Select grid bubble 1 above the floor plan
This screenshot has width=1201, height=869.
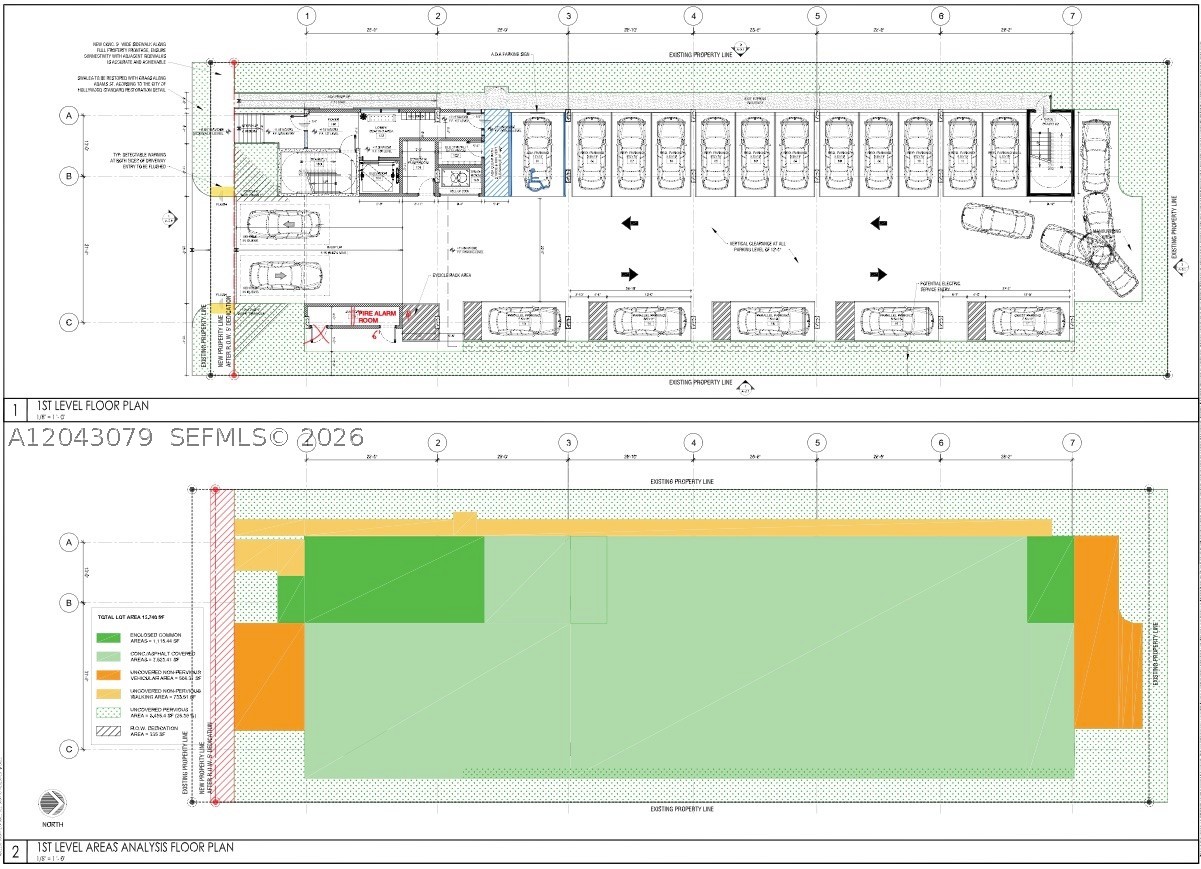(306, 15)
